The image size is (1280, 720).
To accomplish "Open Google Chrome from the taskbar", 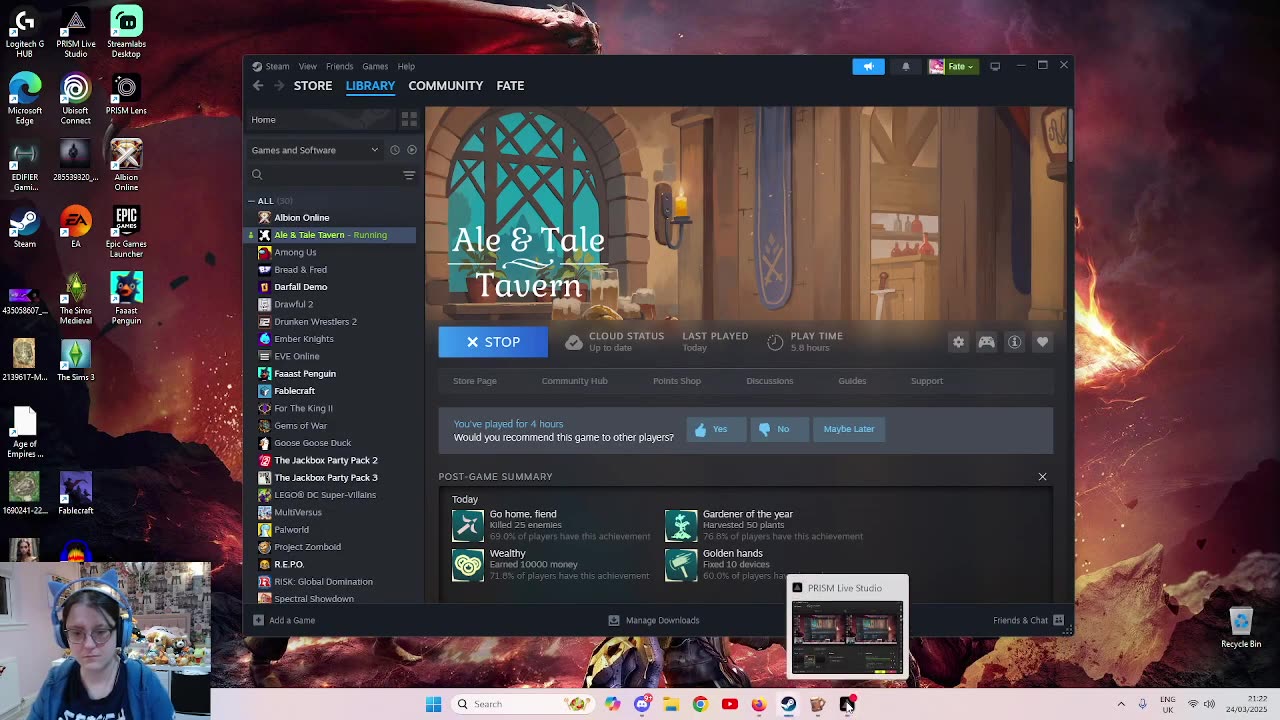I will click(700, 704).
